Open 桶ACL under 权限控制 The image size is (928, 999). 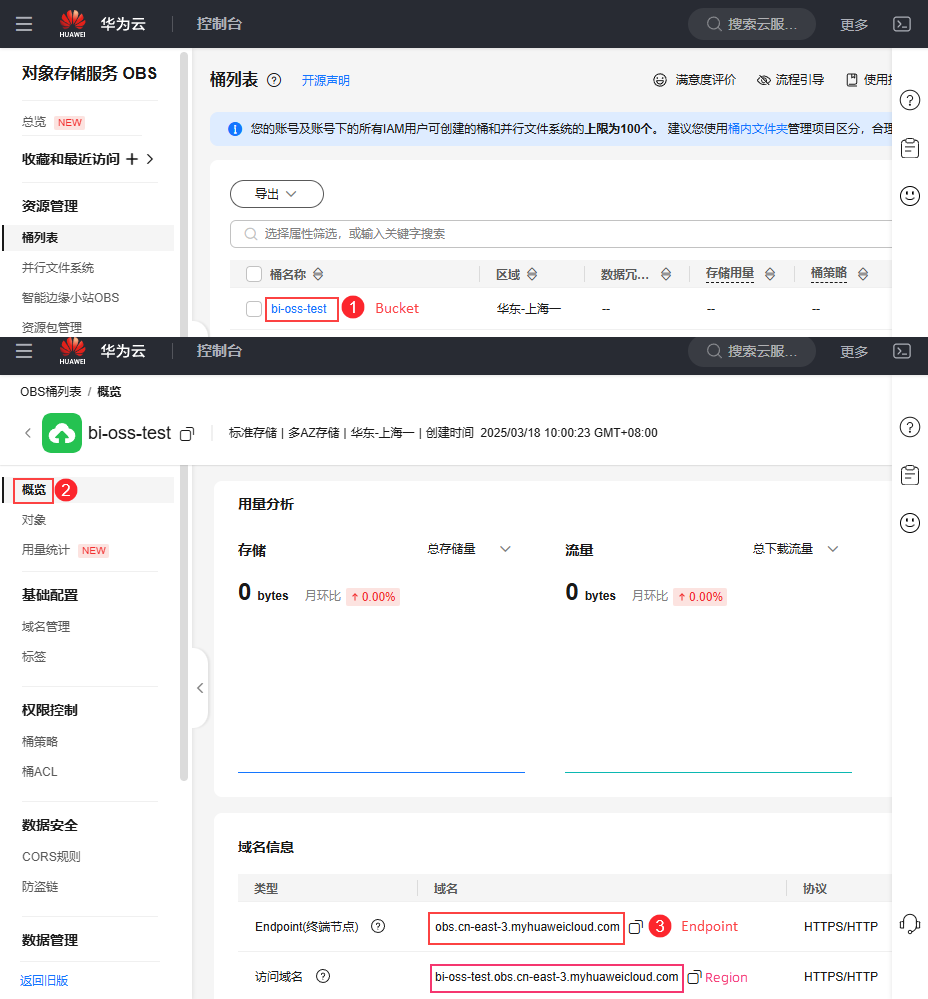pos(39,772)
